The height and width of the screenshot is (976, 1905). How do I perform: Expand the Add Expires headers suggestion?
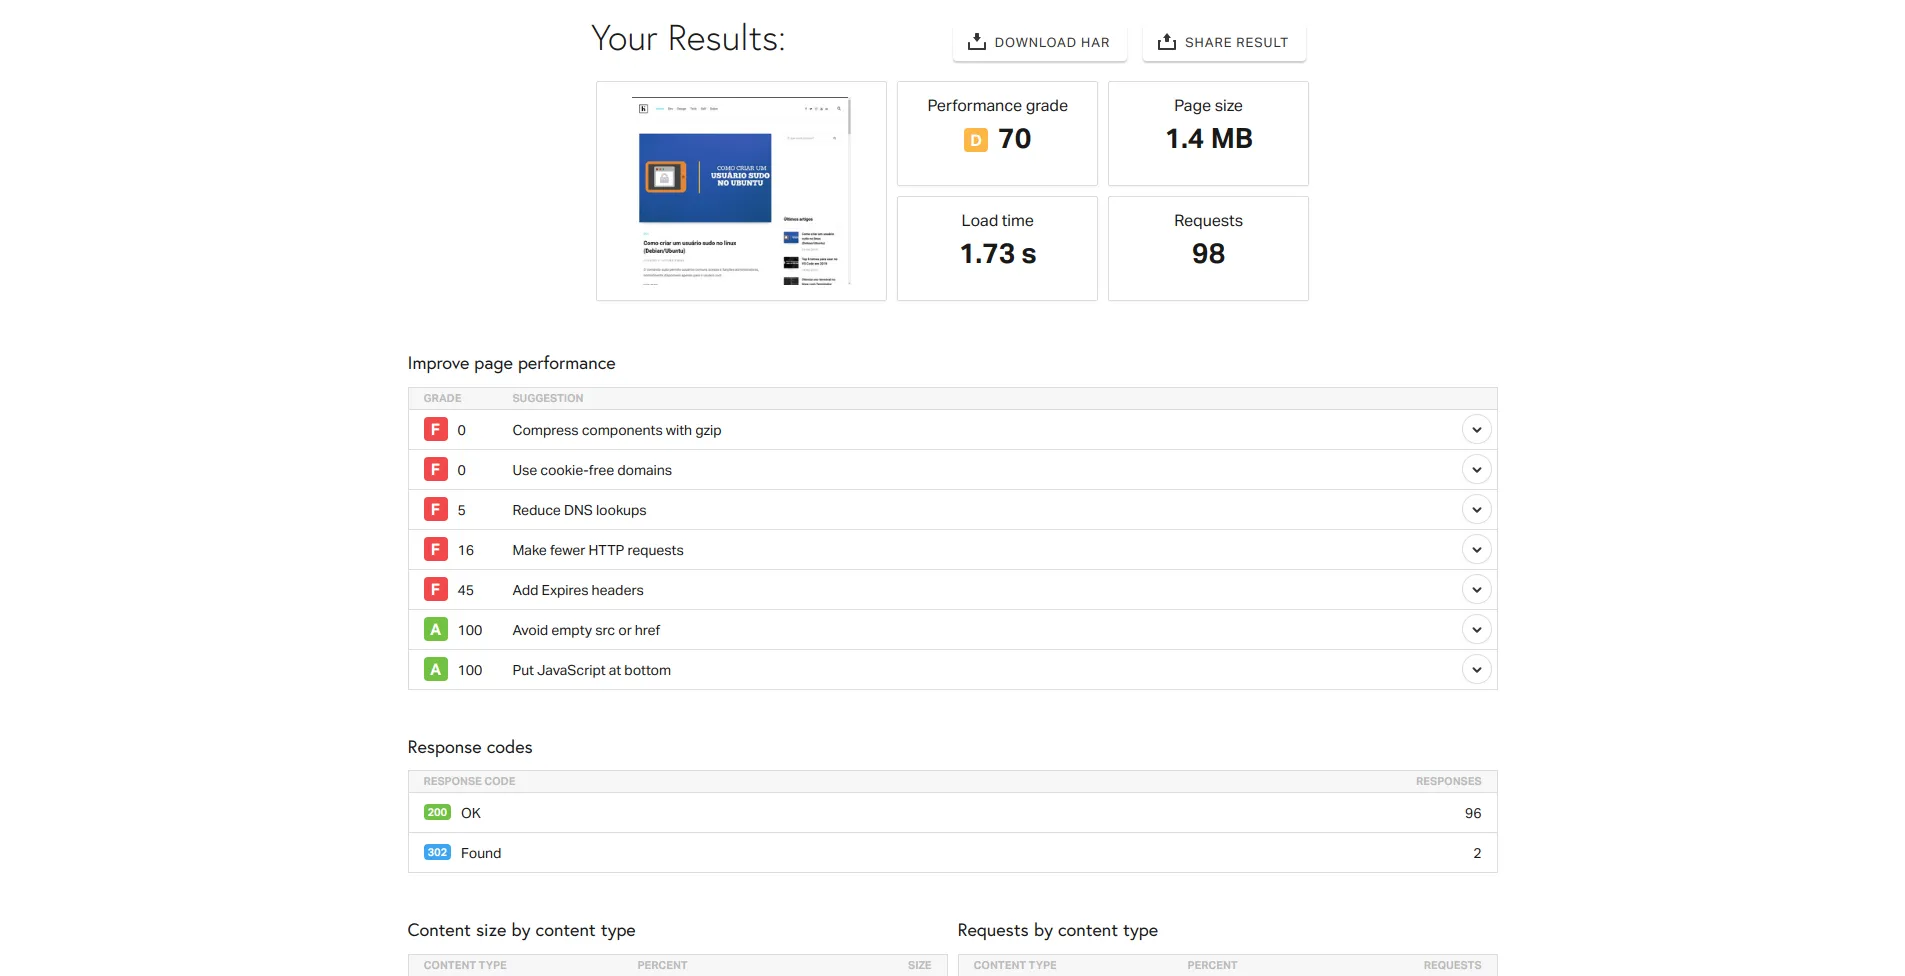point(1476,590)
